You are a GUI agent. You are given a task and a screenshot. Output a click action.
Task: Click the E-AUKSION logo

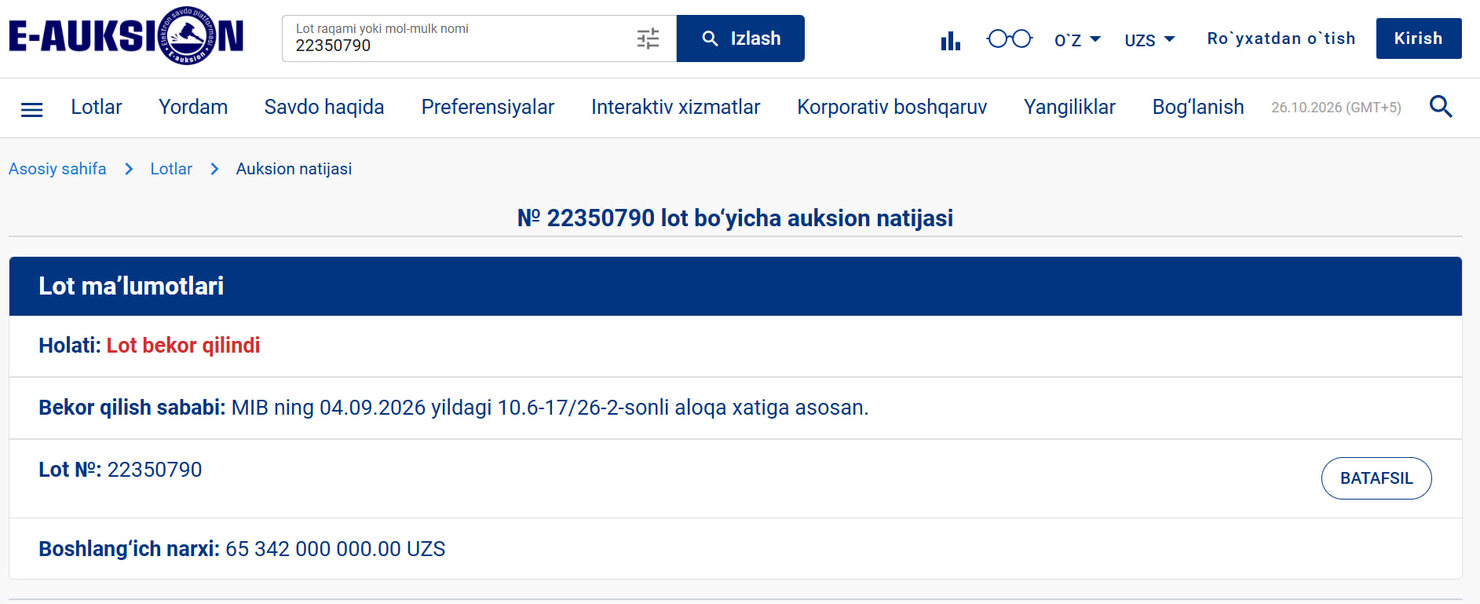(126, 38)
